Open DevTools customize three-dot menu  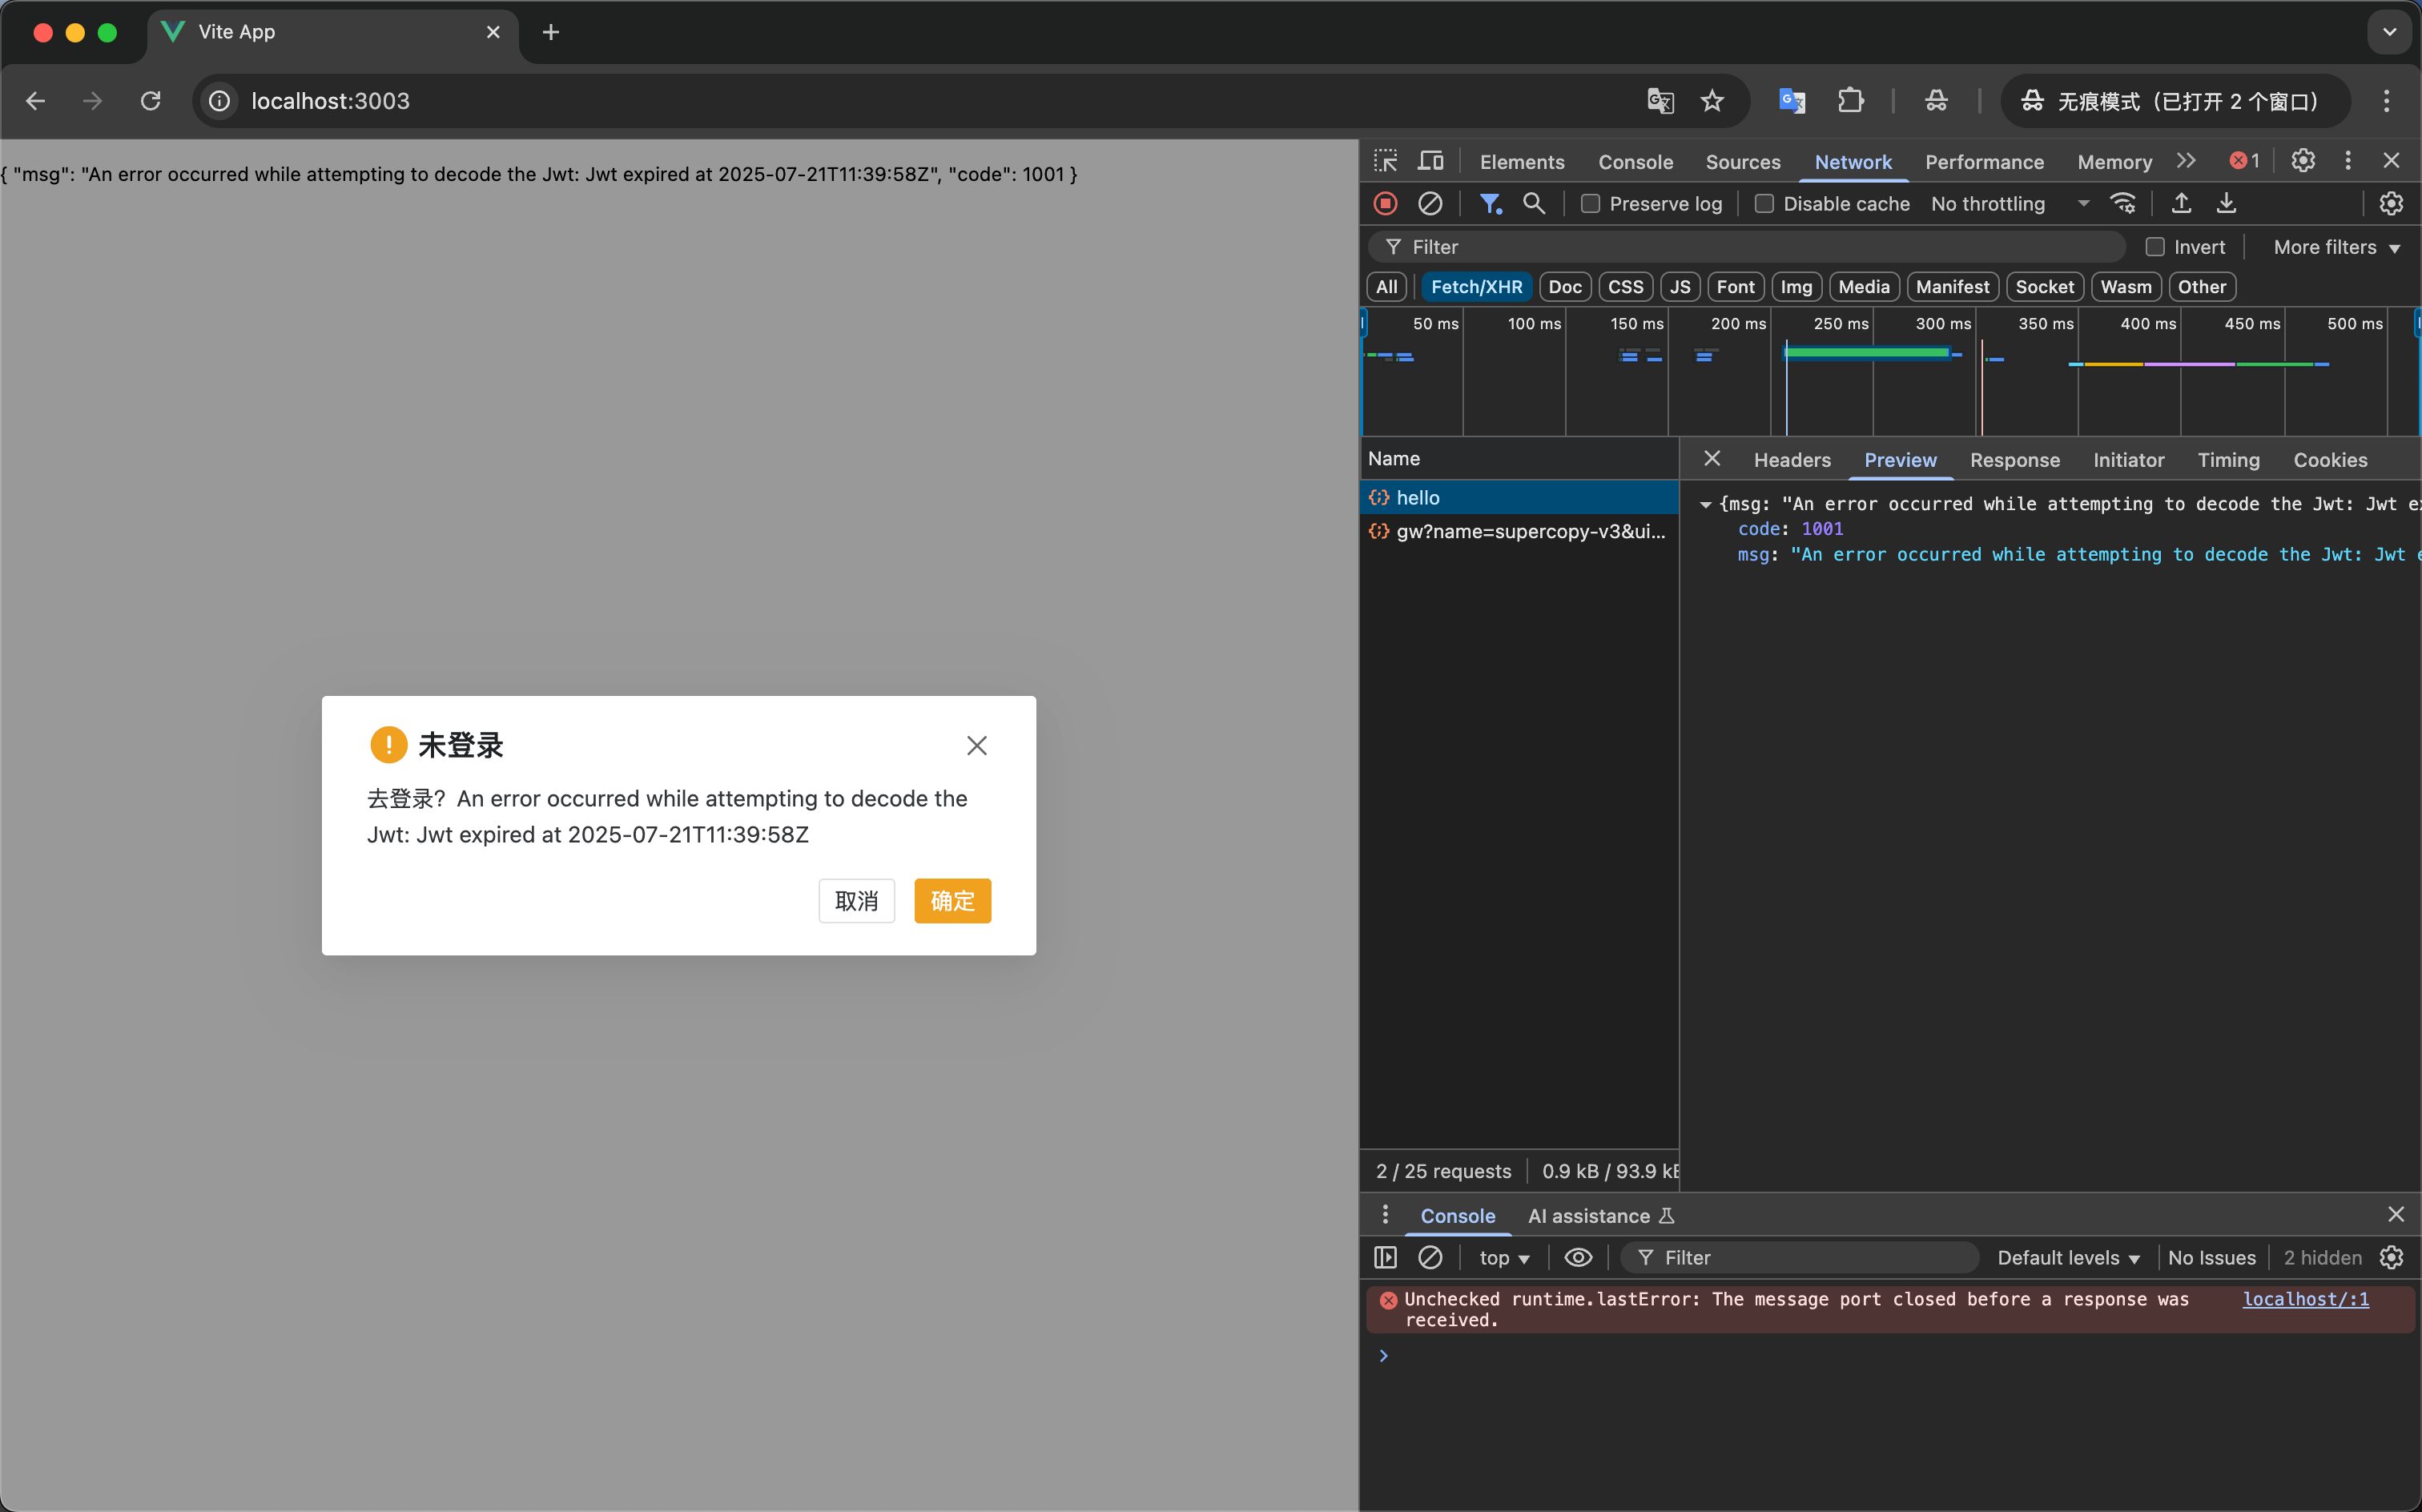click(2348, 161)
